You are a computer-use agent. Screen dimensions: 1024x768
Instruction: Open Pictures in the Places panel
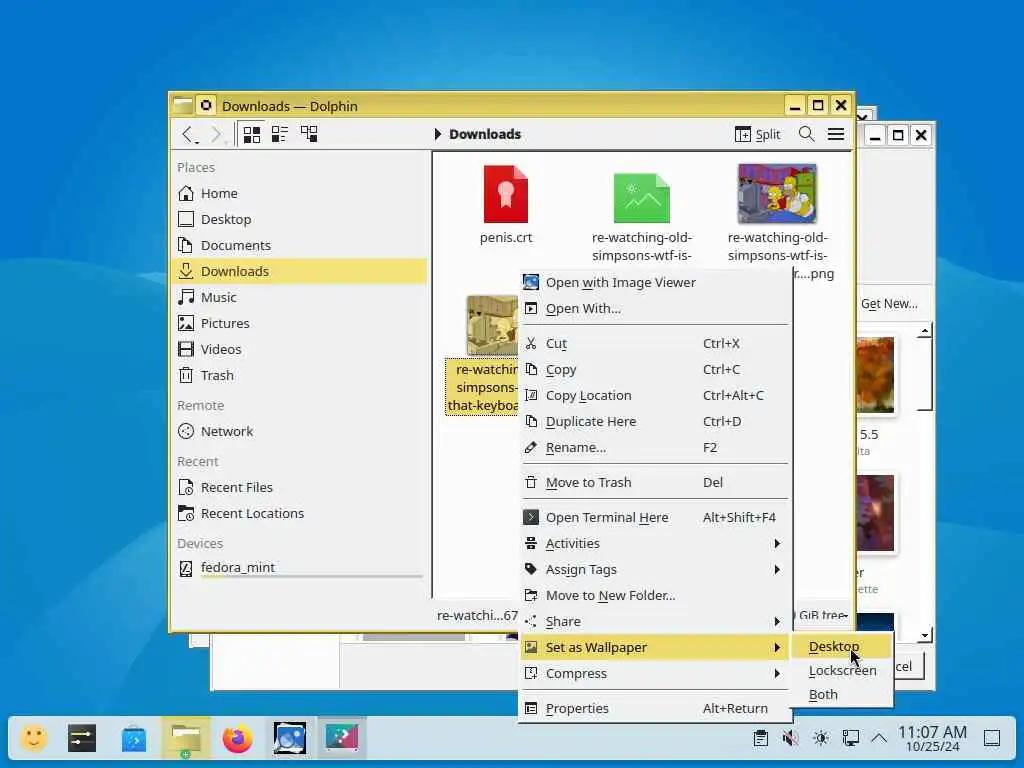[300, 323]
